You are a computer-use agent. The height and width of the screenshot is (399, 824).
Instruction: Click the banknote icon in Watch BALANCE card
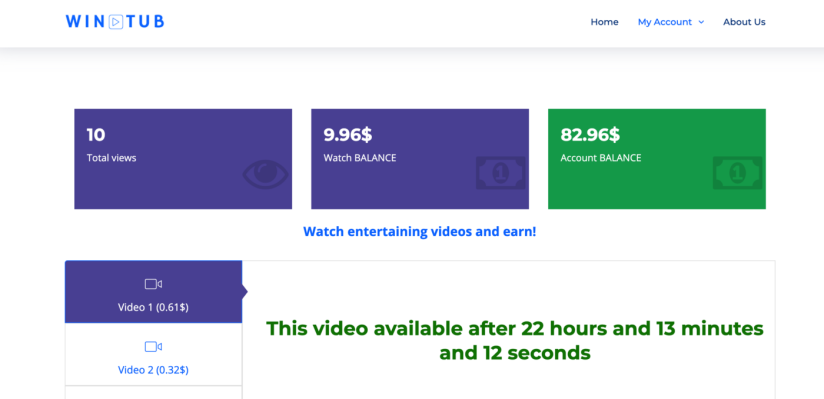click(x=501, y=173)
